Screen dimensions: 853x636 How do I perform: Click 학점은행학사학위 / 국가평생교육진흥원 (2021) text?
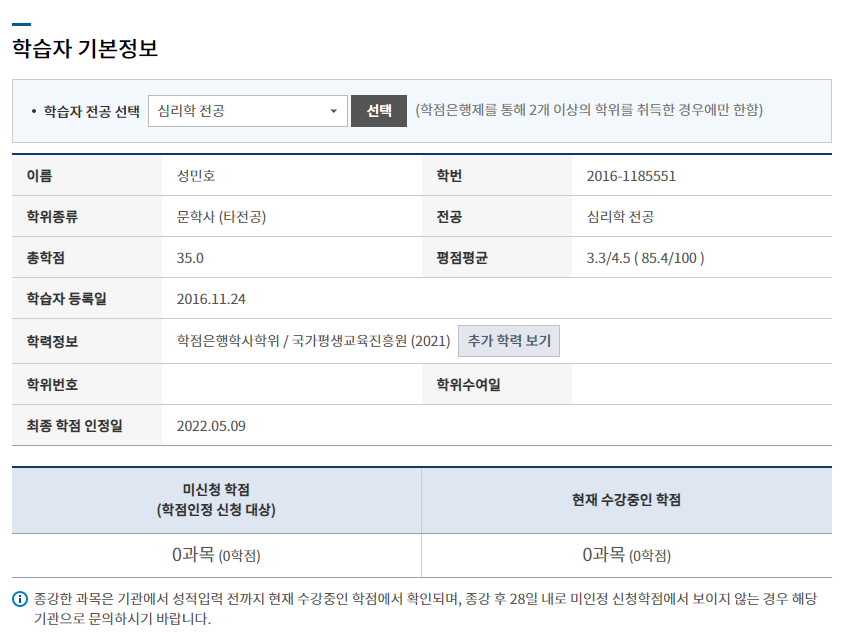(x=313, y=341)
